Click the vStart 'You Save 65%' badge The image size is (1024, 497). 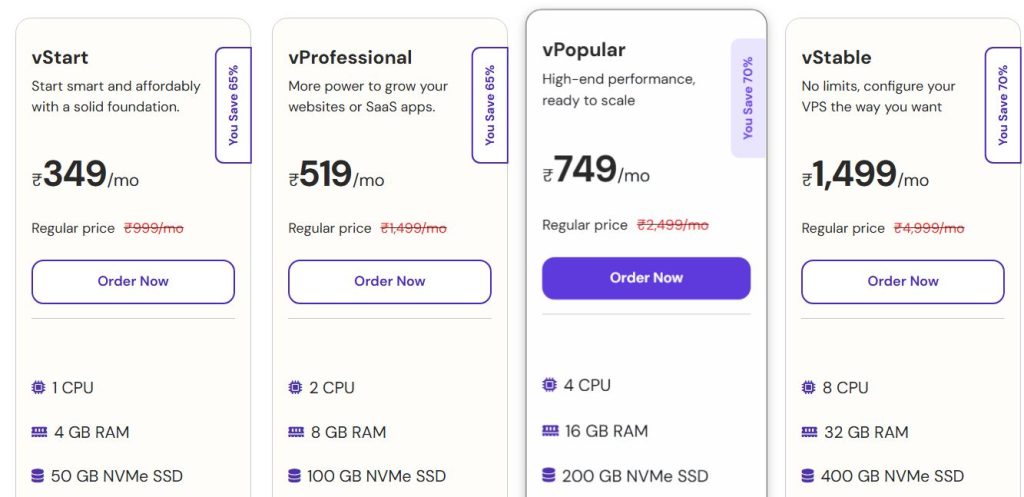[x=233, y=105]
